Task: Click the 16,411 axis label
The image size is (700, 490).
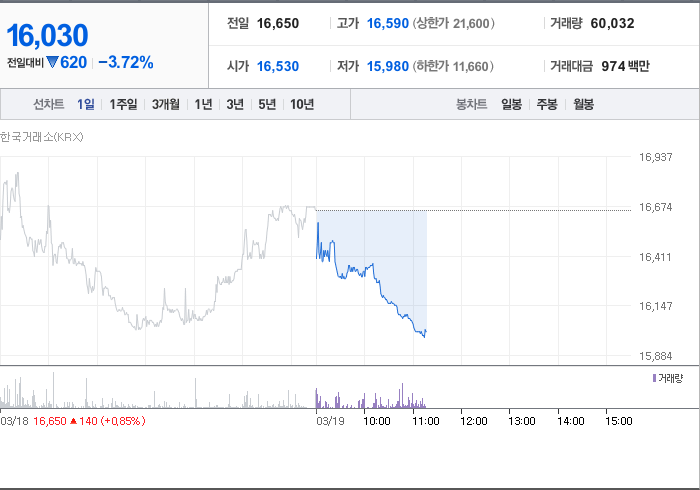Action: [655, 257]
